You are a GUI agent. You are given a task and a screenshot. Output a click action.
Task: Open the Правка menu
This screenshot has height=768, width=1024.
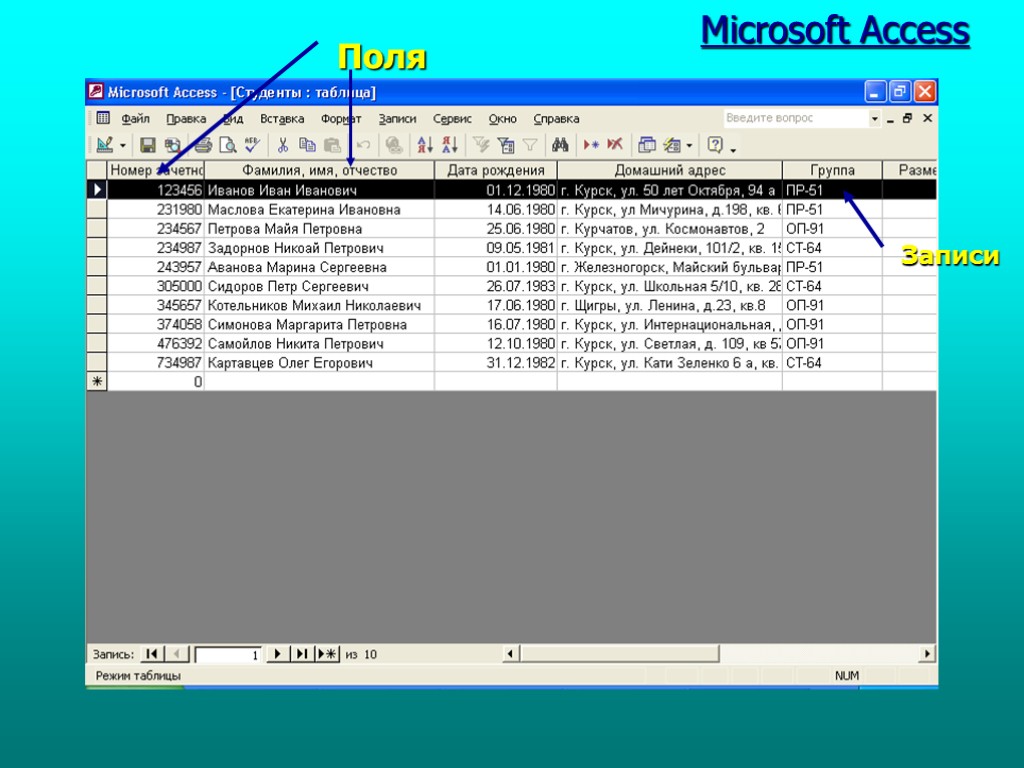(185, 119)
